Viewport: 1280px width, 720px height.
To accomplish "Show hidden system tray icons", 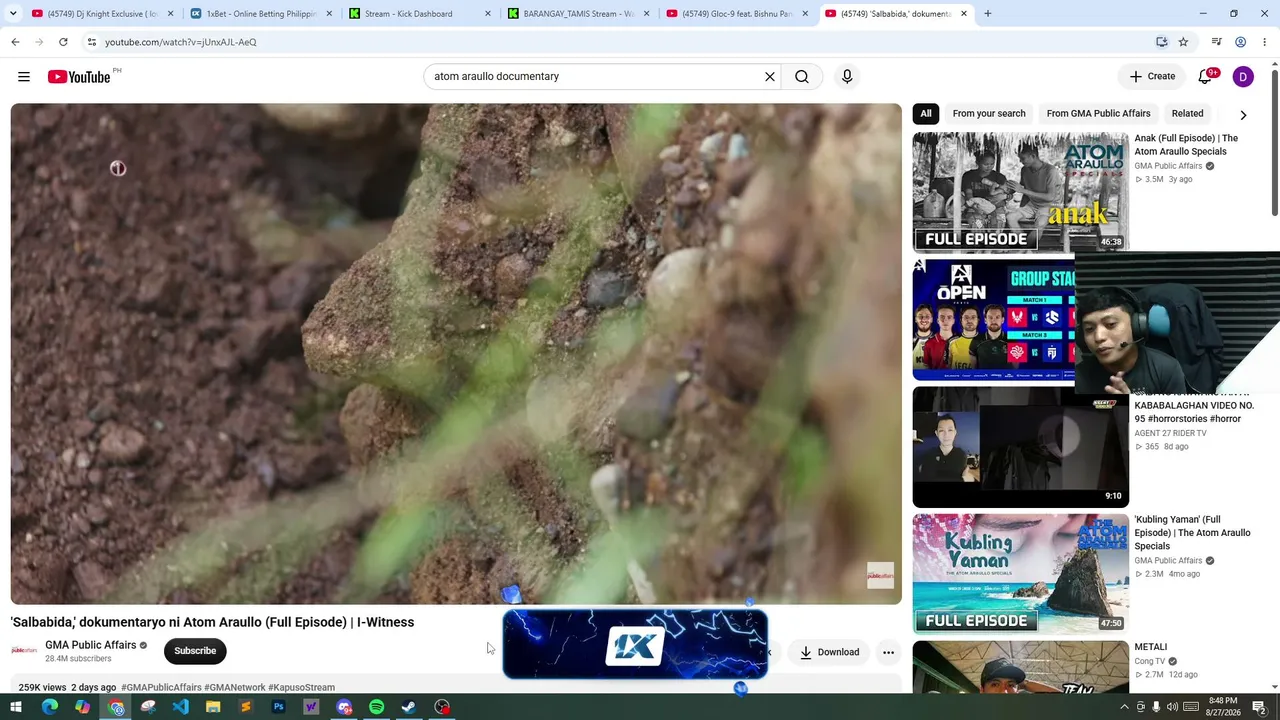I will tap(1124, 707).
